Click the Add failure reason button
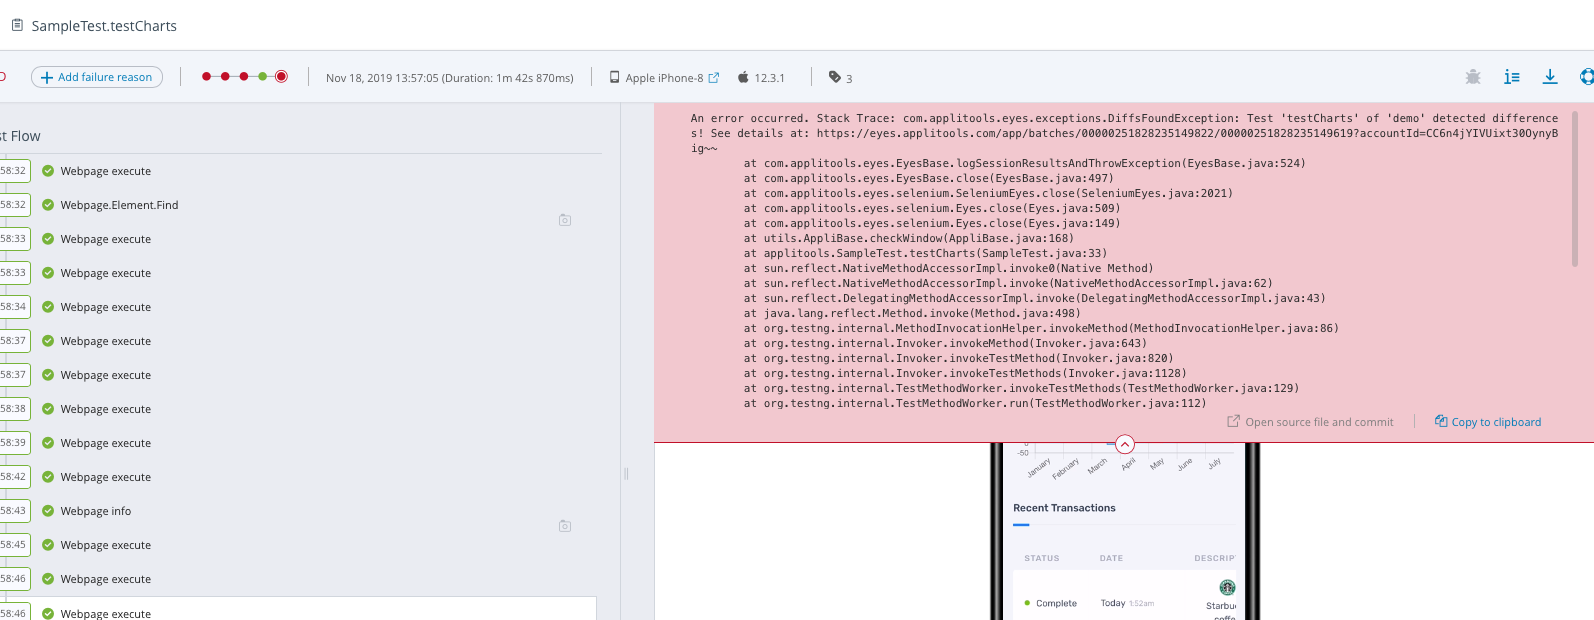Screen dimensions: 1594x620 97,77
